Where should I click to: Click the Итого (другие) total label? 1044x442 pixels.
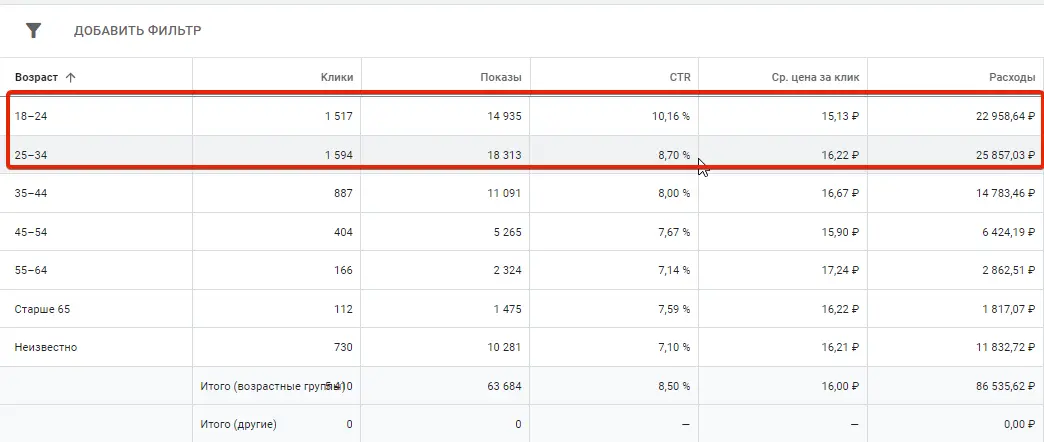242,424
